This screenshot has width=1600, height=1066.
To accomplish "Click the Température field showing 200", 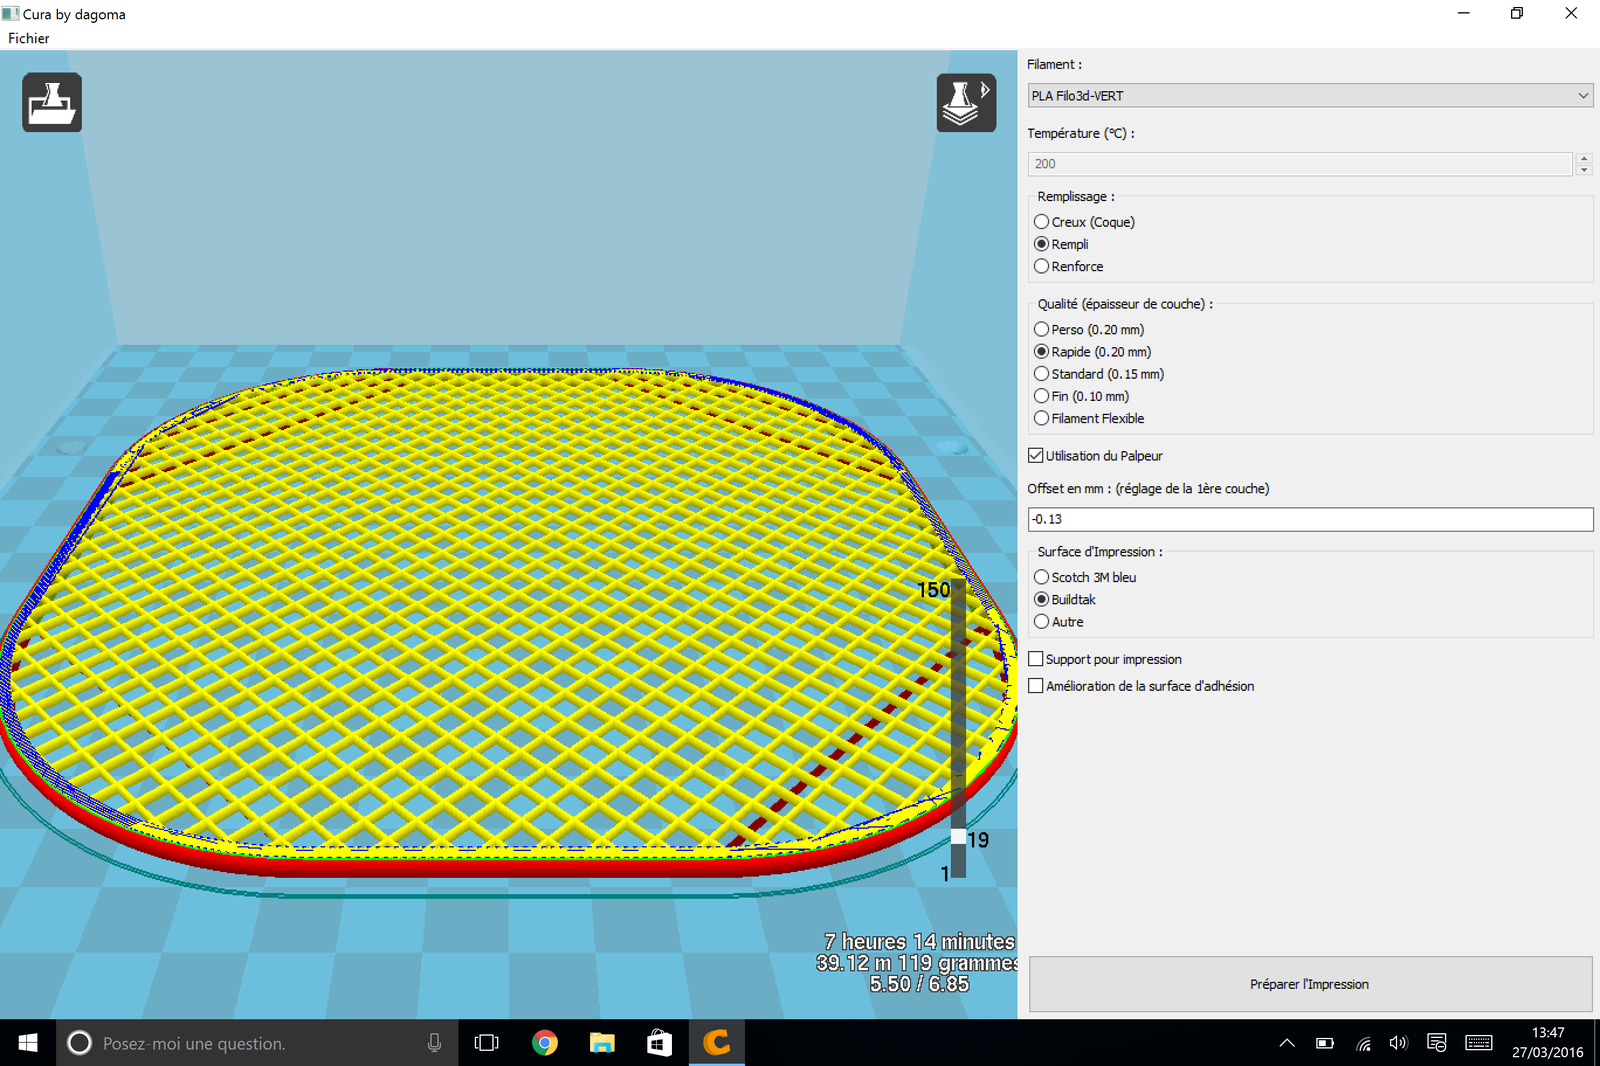I will [1300, 164].
